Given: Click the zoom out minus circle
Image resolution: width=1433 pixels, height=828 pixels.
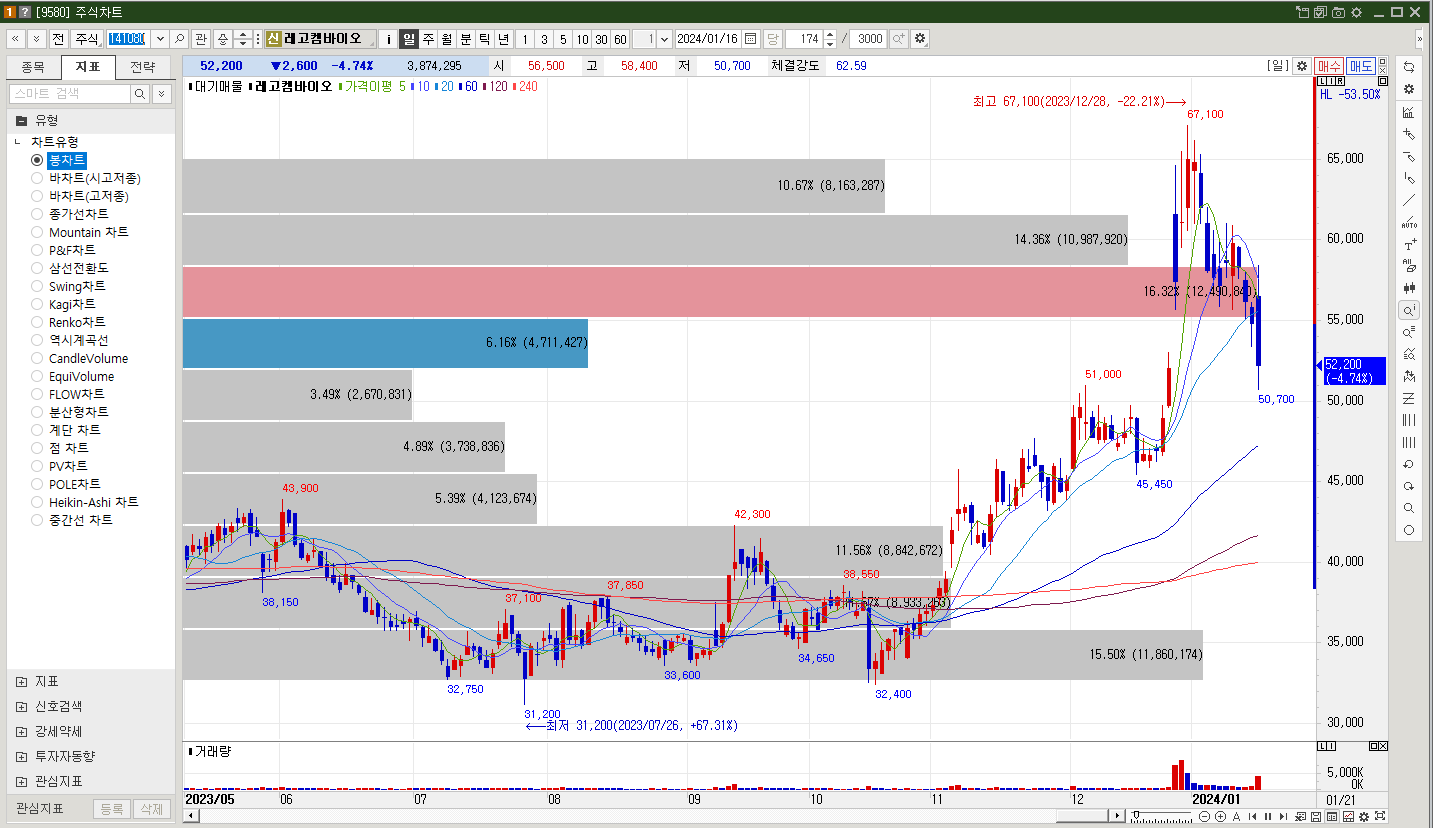Looking at the screenshot, I should pos(1204,817).
